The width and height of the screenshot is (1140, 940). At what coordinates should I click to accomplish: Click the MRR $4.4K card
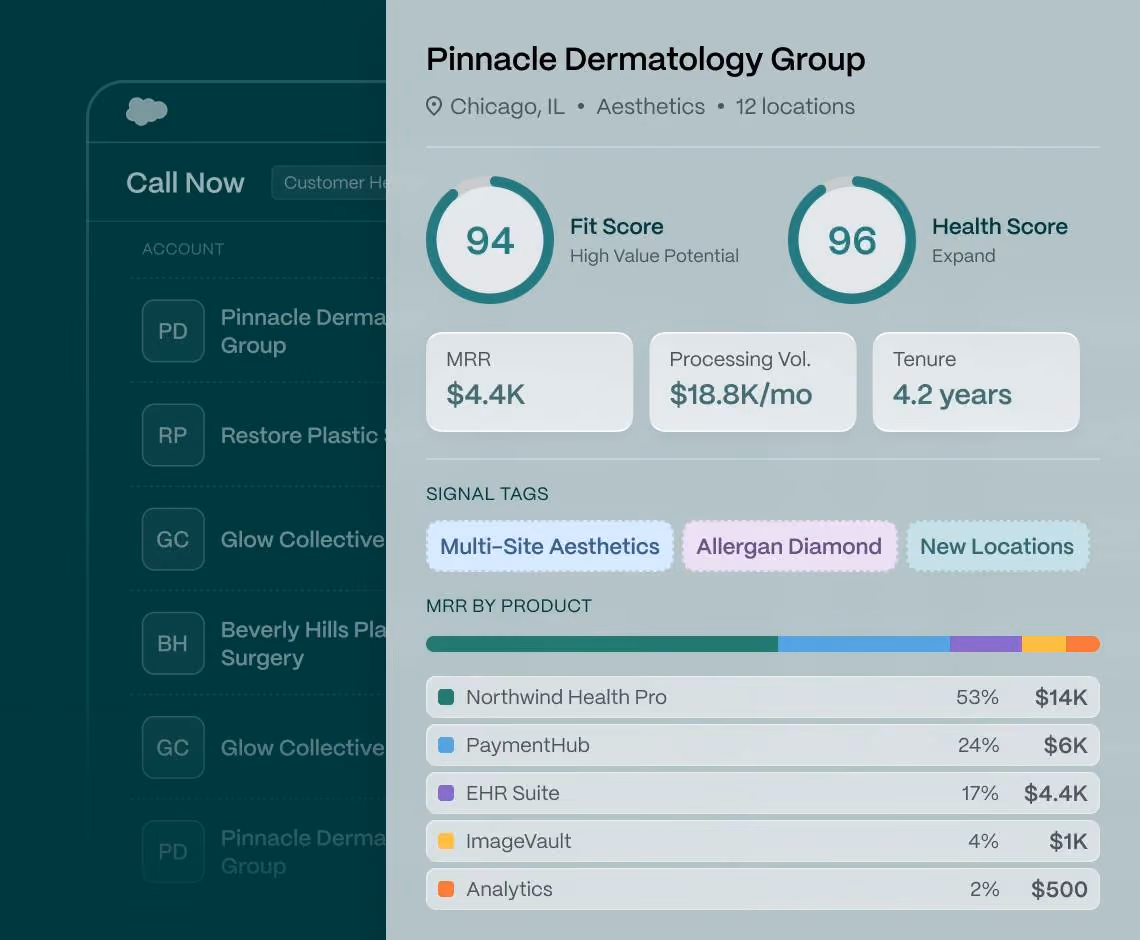coord(529,382)
